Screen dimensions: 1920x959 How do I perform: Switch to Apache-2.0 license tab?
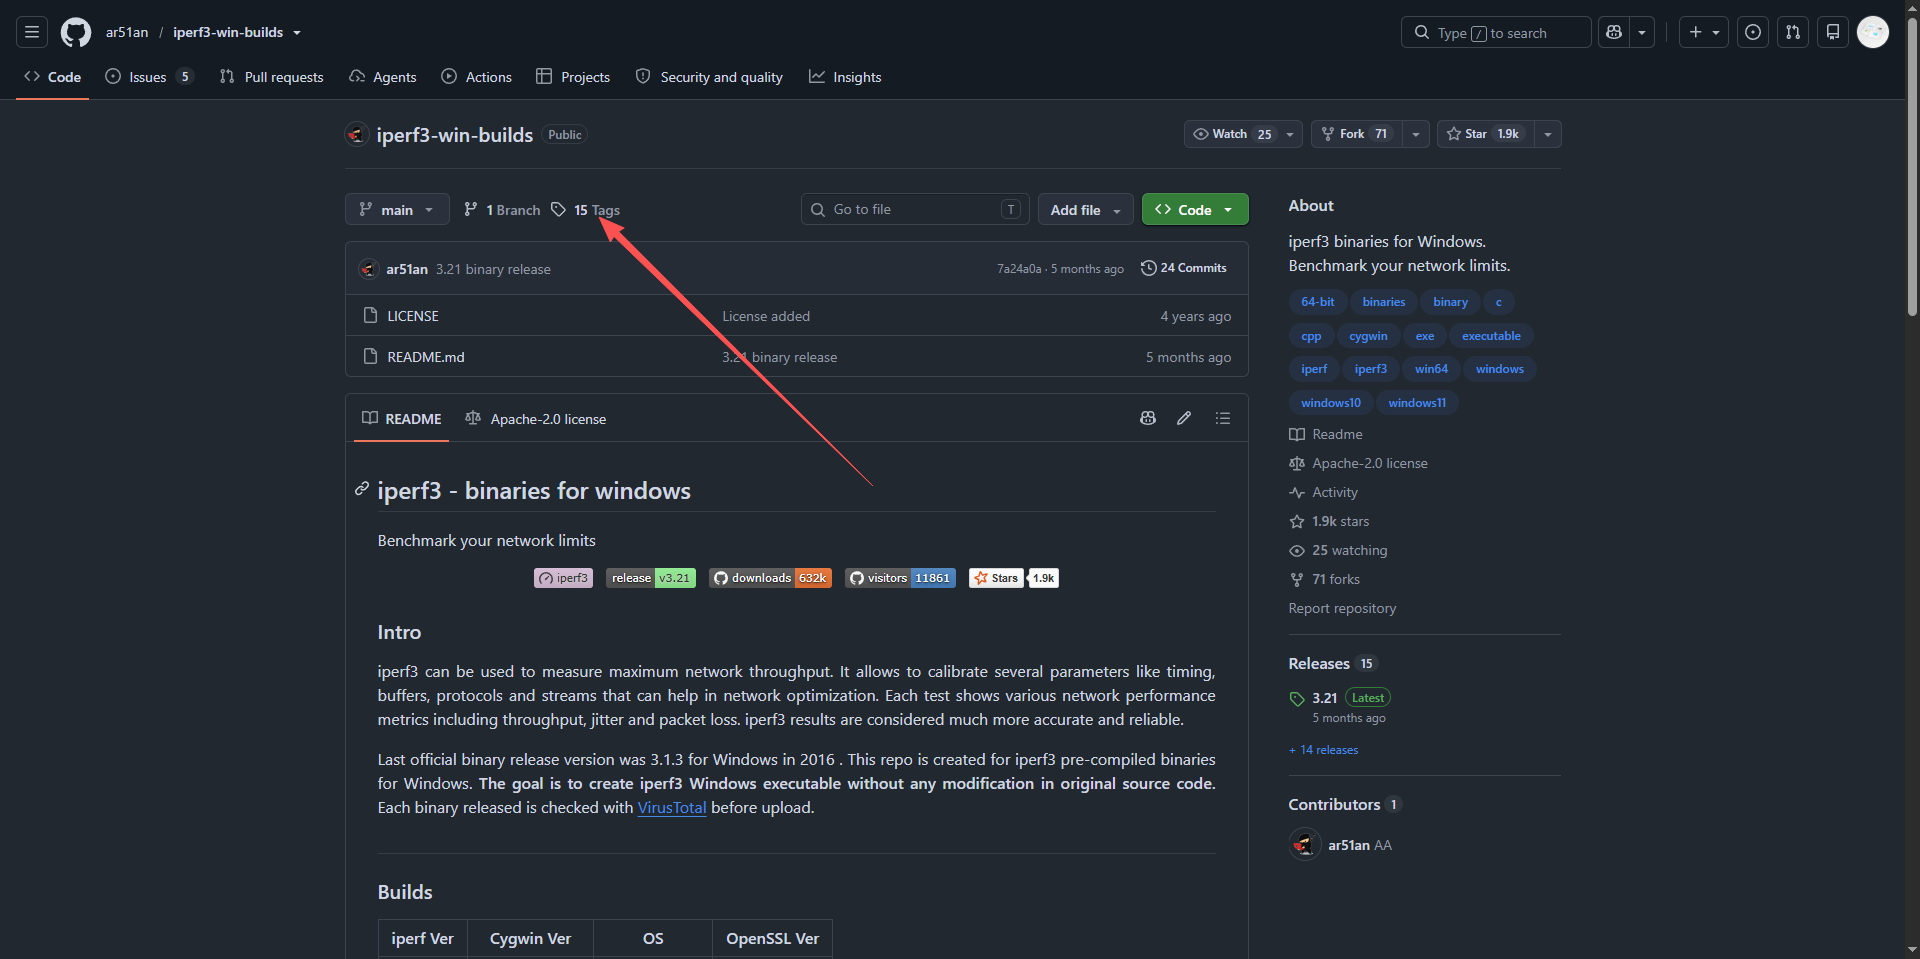coord(536,418)
